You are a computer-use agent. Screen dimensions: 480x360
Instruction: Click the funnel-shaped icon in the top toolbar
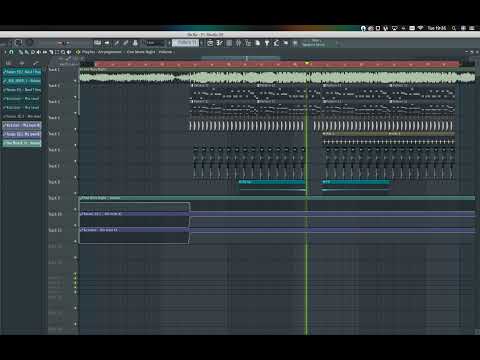[267, 43]
